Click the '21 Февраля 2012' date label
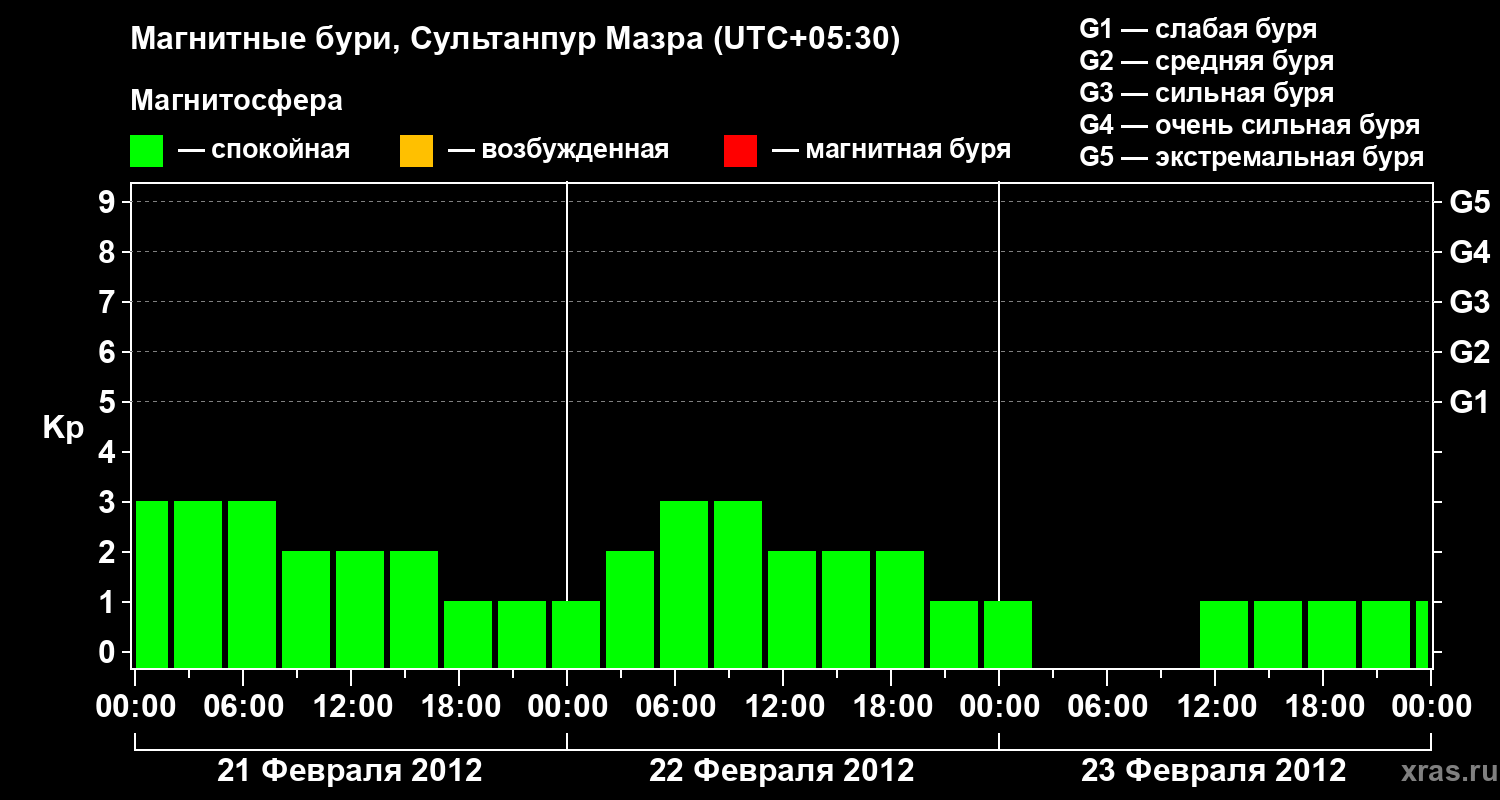The width and height of the screenshot is (1500, 800). point(350,771)
